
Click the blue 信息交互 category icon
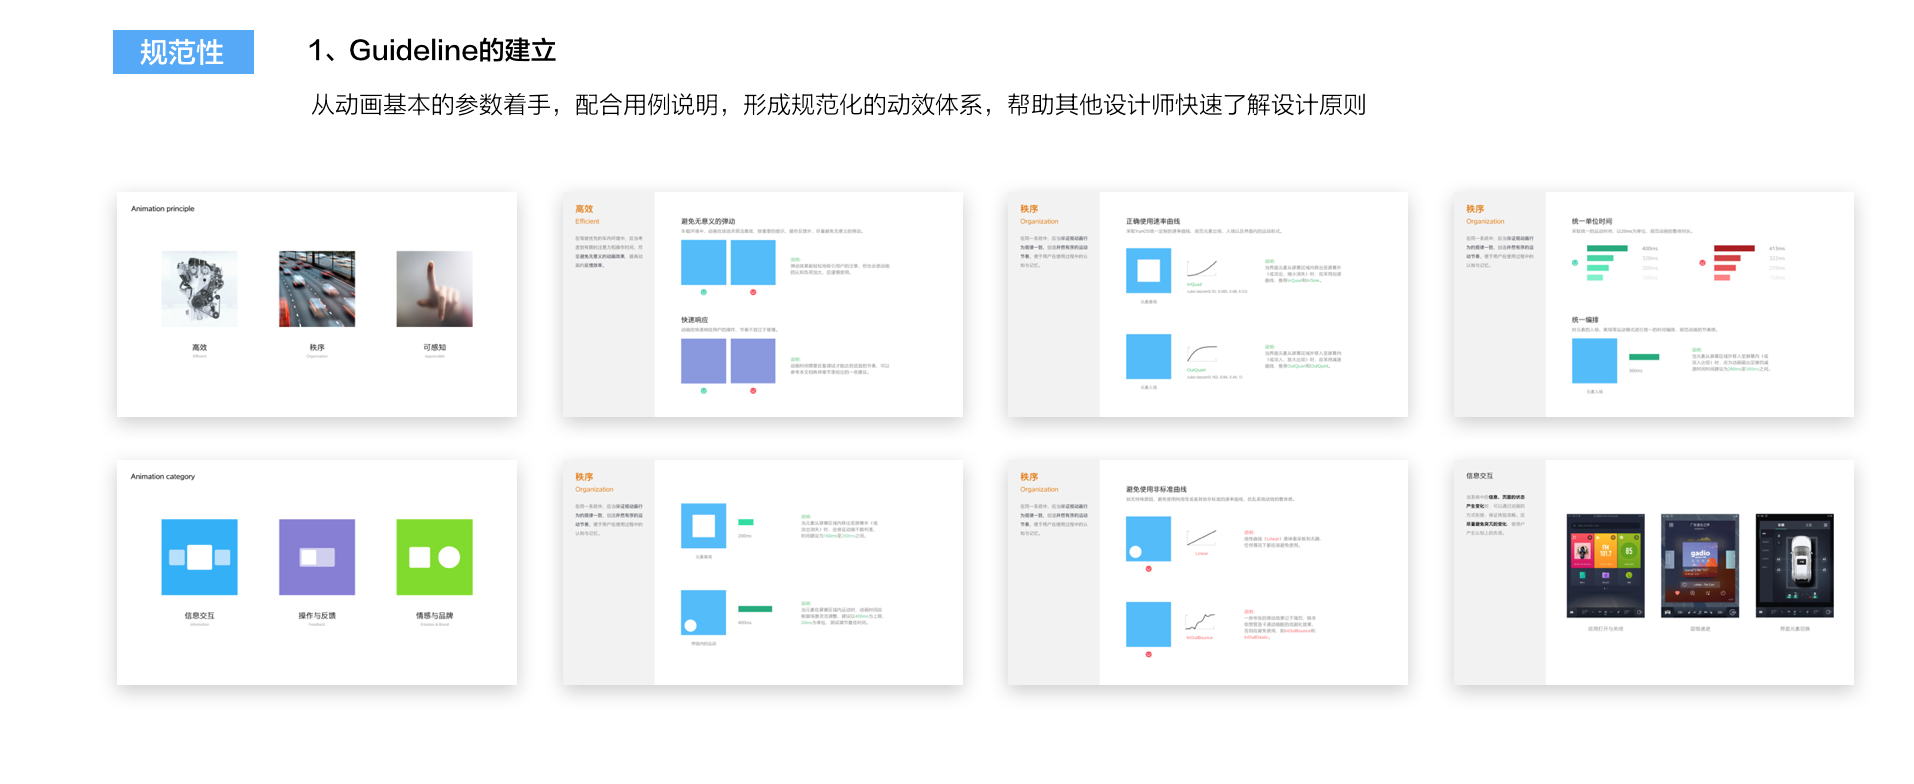pos(200,557)
